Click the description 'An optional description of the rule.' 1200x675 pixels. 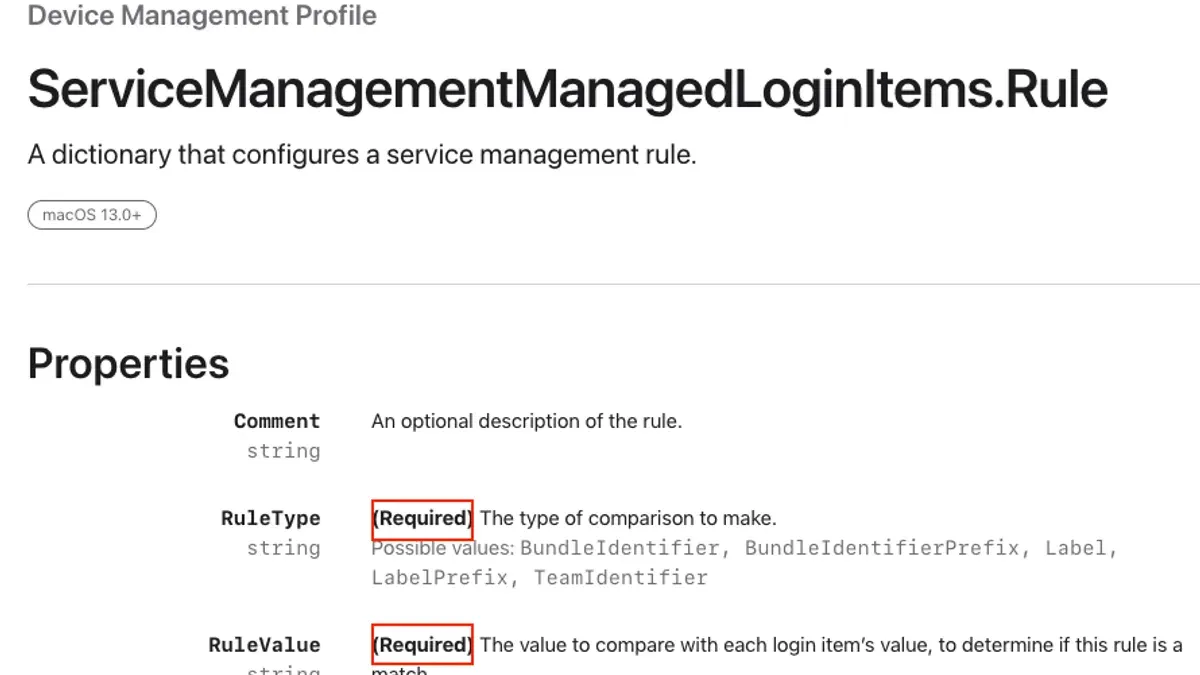(527, 421)
